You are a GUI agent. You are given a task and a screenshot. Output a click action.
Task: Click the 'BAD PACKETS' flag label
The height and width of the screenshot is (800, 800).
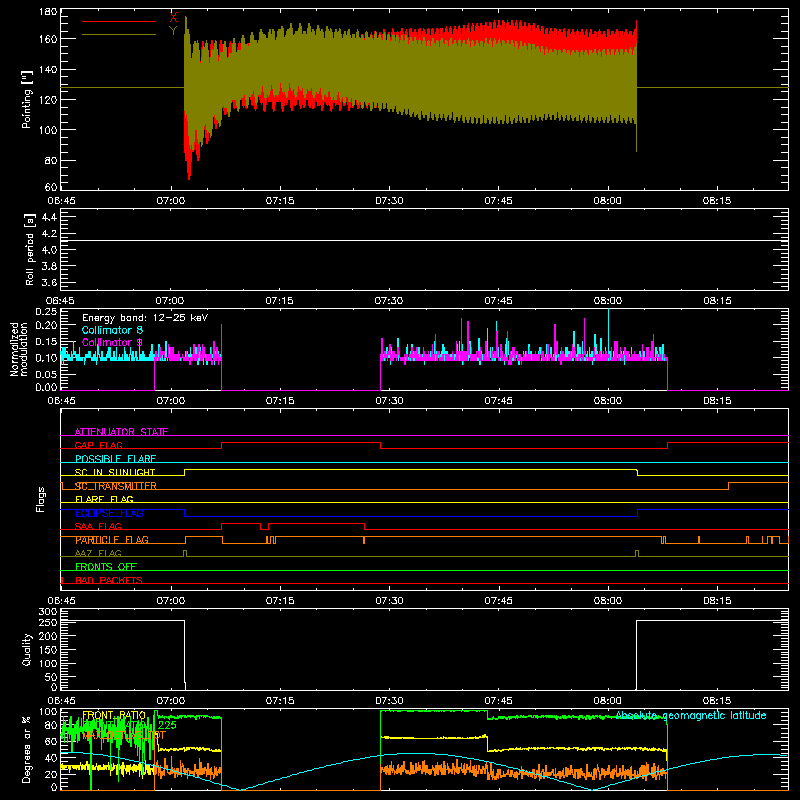(109, 581)
